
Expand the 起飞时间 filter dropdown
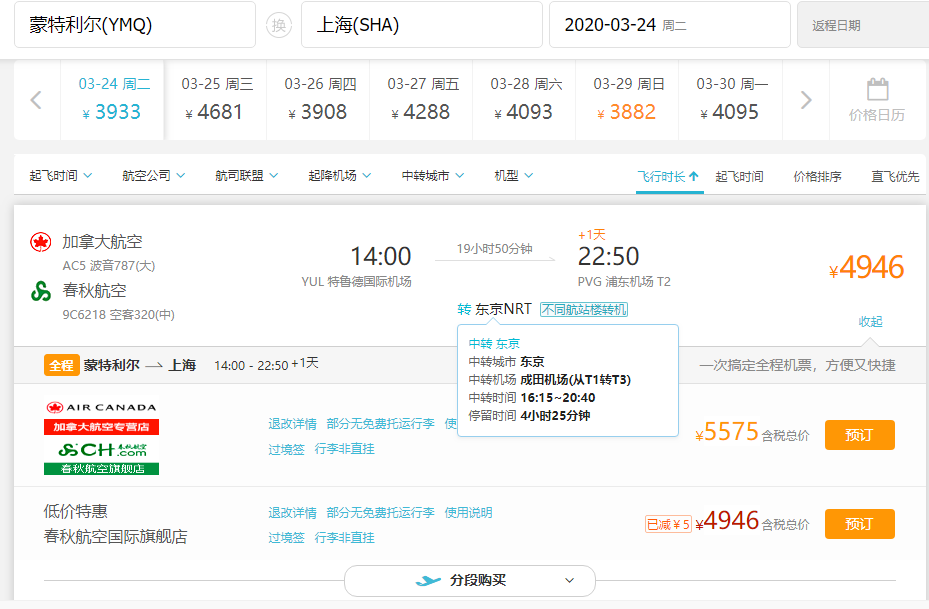(60, 176)
